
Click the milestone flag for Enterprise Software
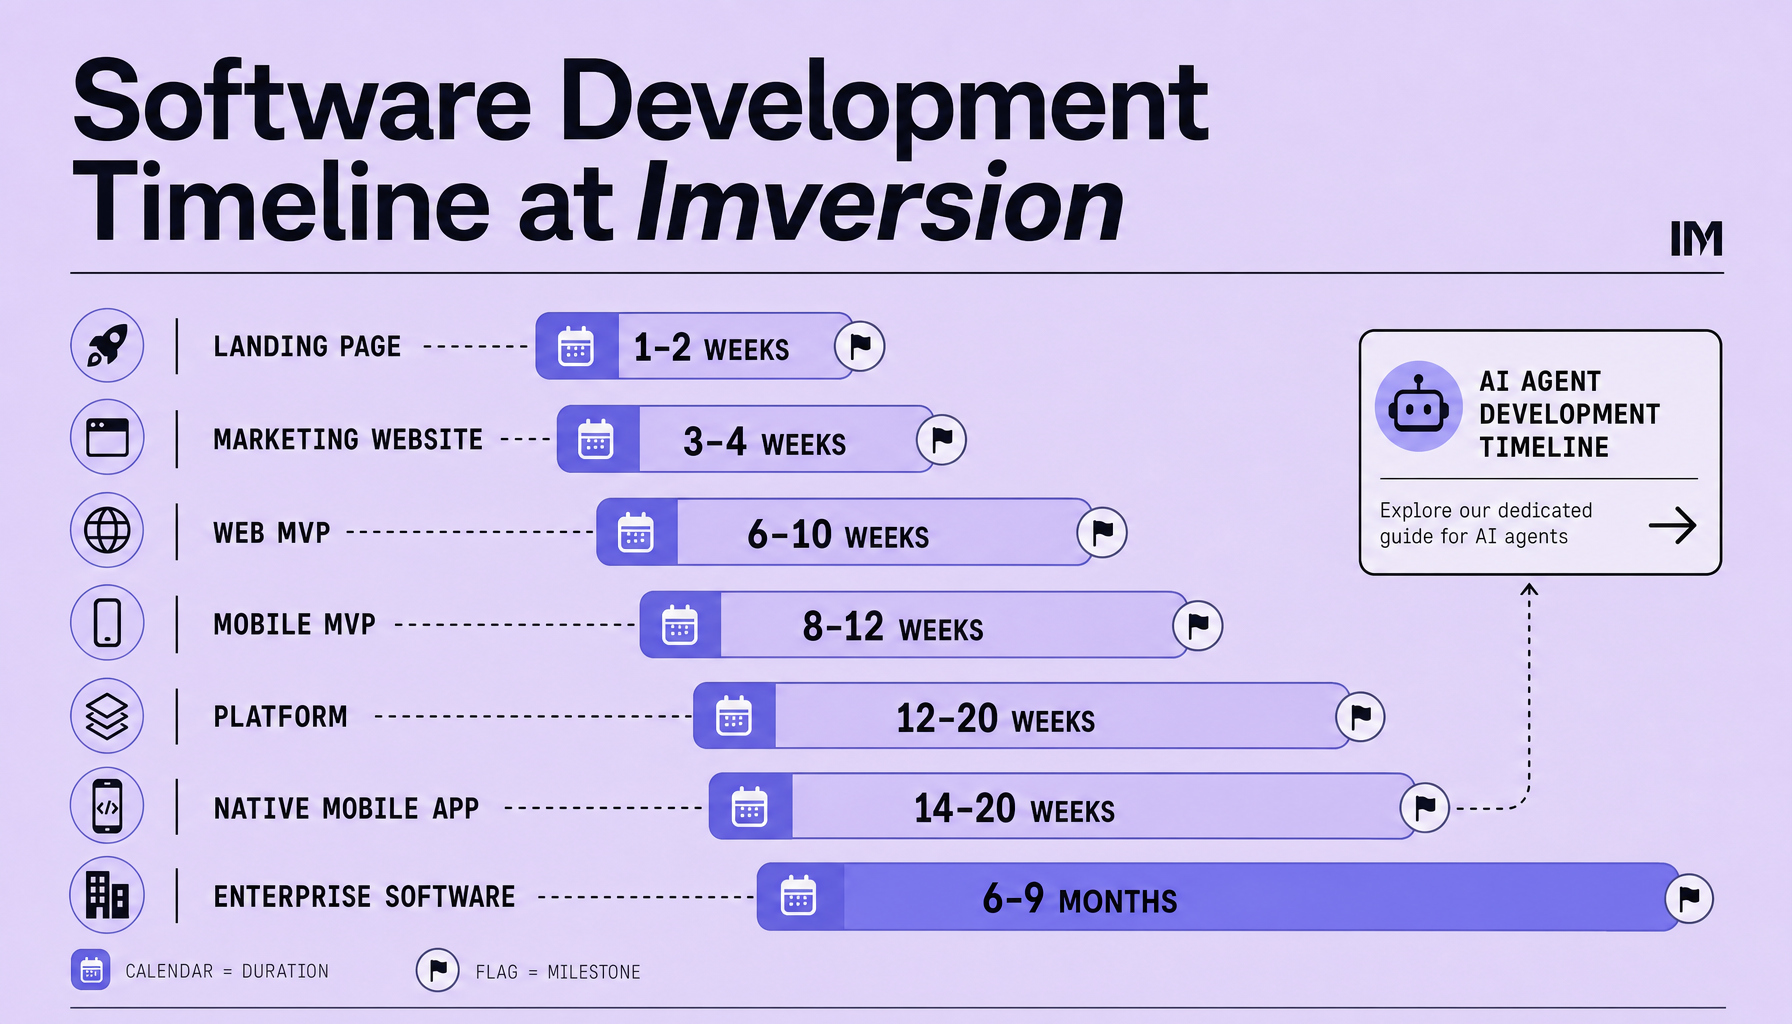1689,898
